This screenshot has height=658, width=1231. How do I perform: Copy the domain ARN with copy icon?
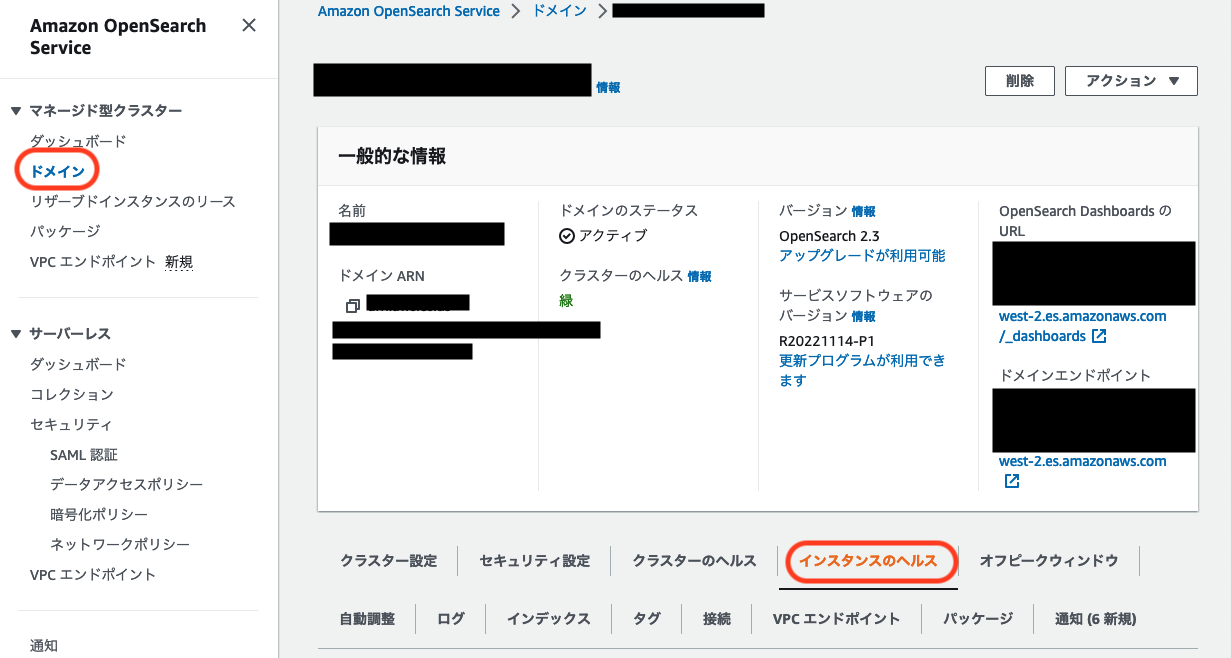tap(352, 305)
